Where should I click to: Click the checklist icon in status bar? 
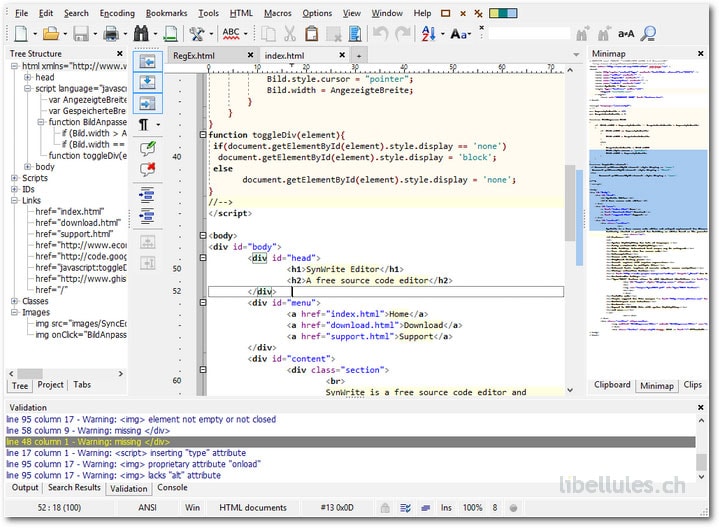pos(405,508)
